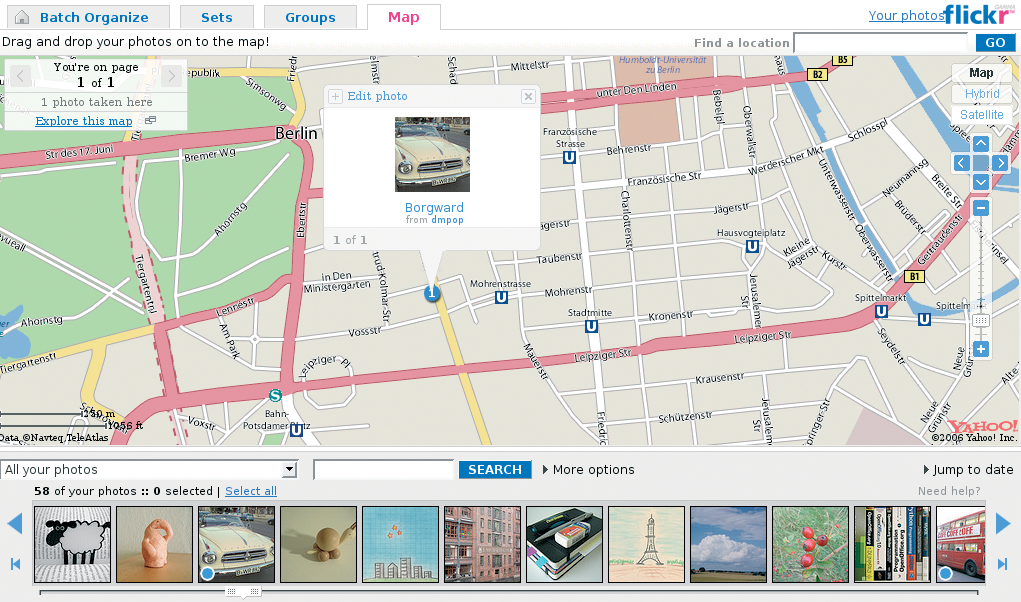This screenshot has width=1021, height=602.
Task: Focus the Find a location field
Action: [881, 43]
